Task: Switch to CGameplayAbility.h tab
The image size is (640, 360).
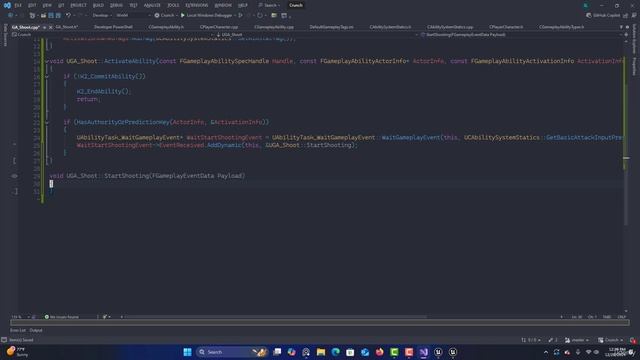Action: pyautogui.click(x=166, y=27)
